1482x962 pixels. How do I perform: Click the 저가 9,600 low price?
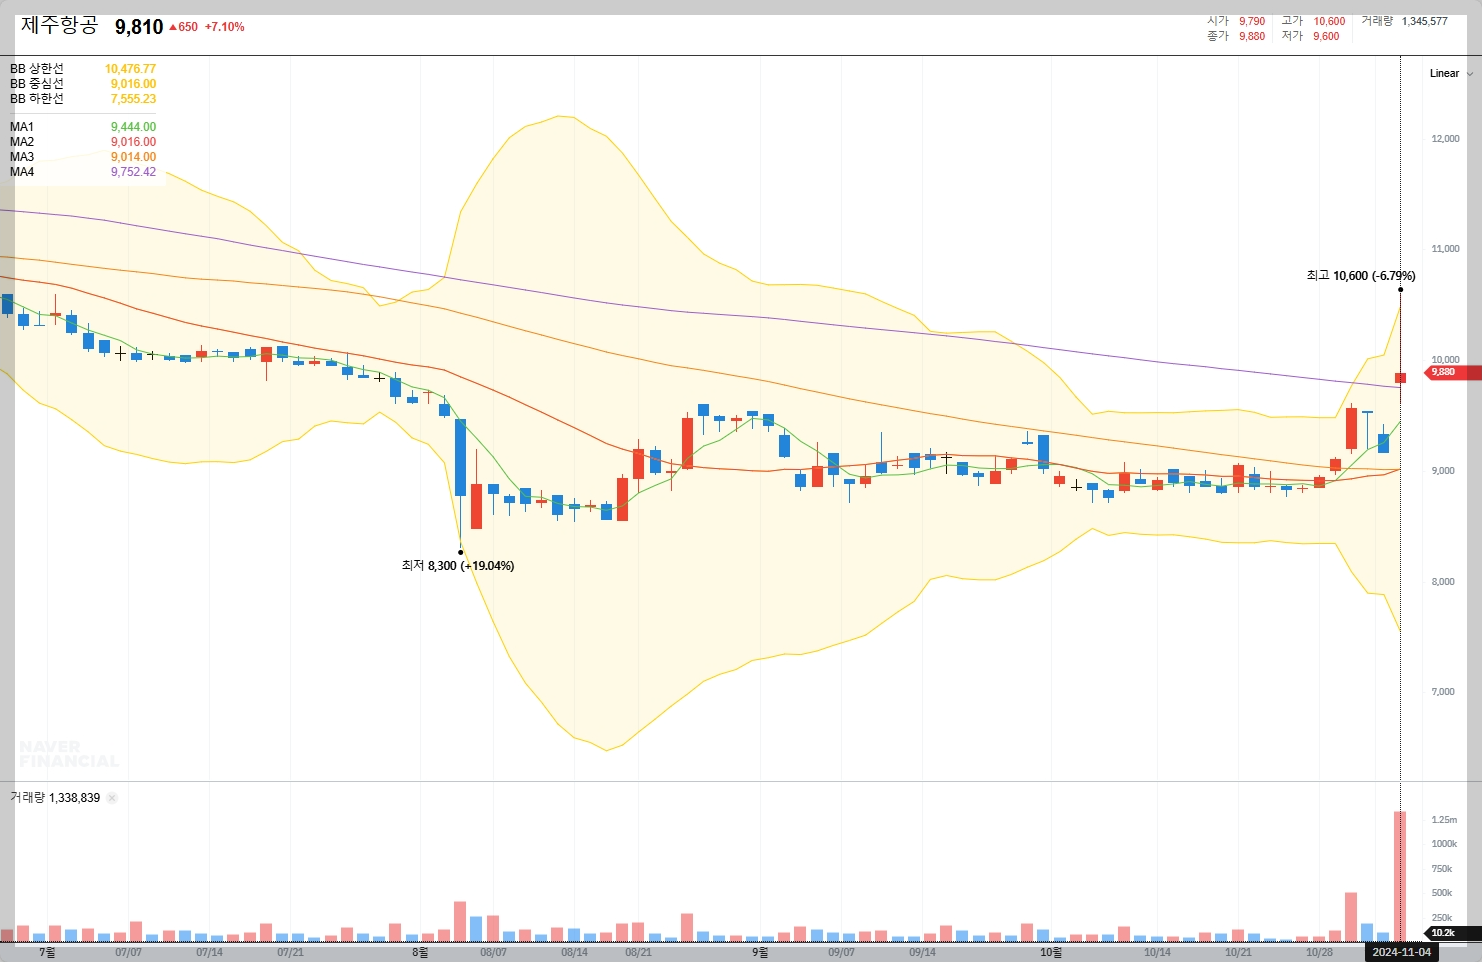(1310, 36)
